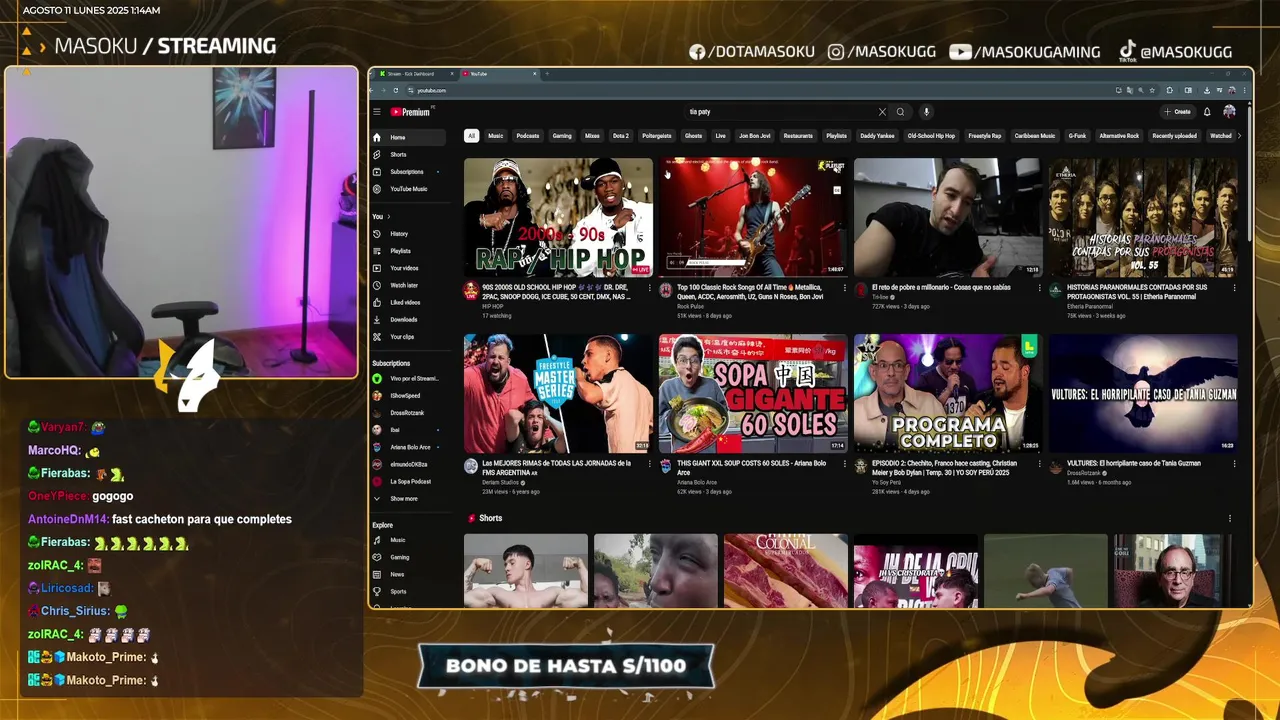Click the YouTube Premium logo

point(410,112)
